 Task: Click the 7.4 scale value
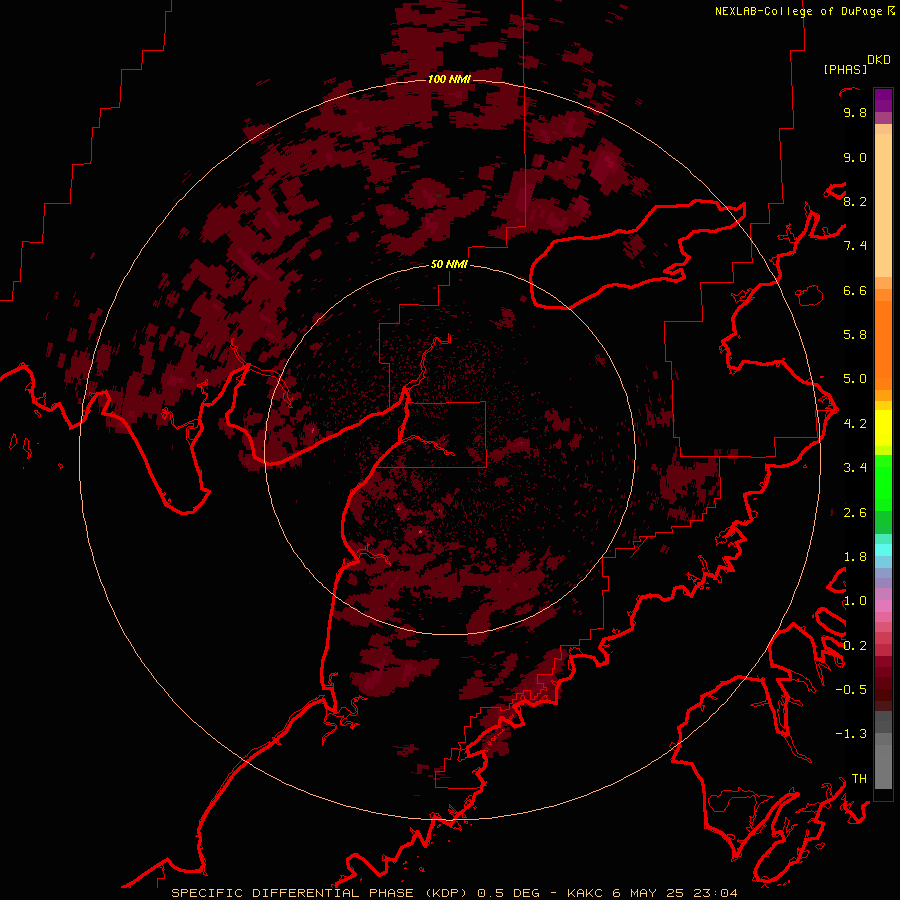coord(855,246)
